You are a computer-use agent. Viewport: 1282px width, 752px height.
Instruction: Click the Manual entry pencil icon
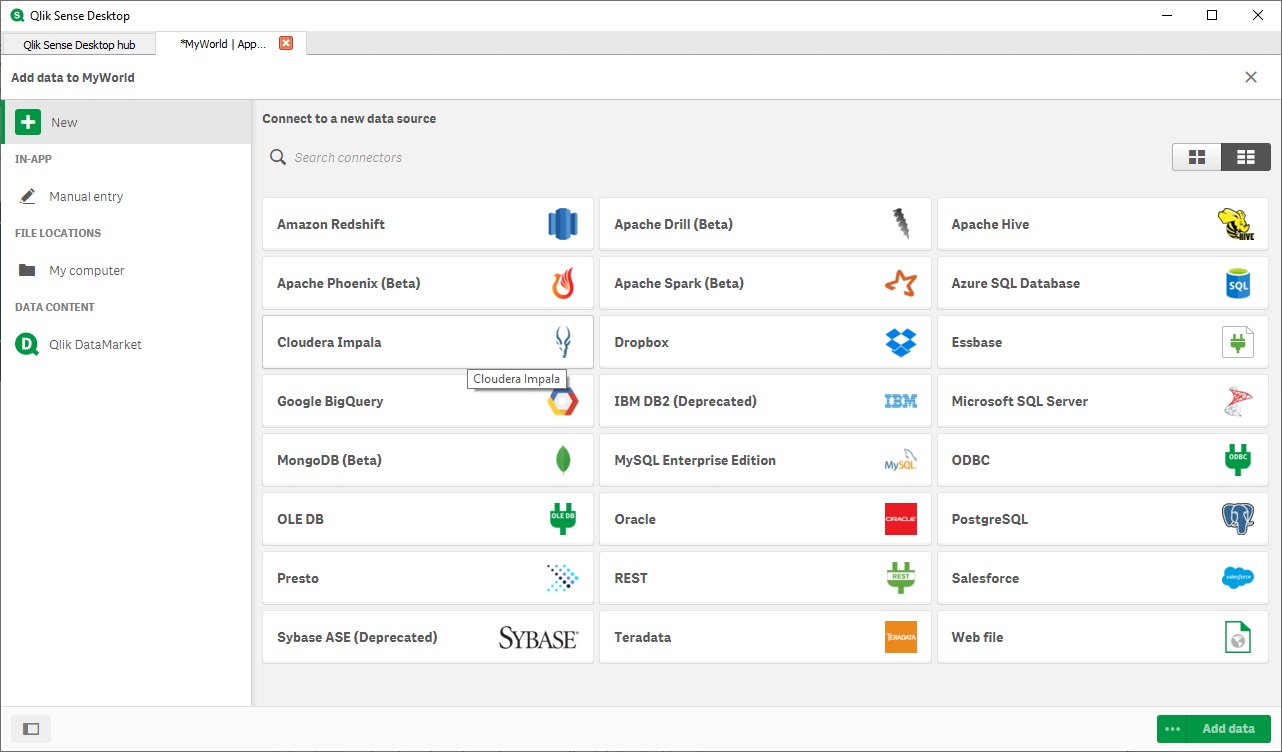[28, 196]
